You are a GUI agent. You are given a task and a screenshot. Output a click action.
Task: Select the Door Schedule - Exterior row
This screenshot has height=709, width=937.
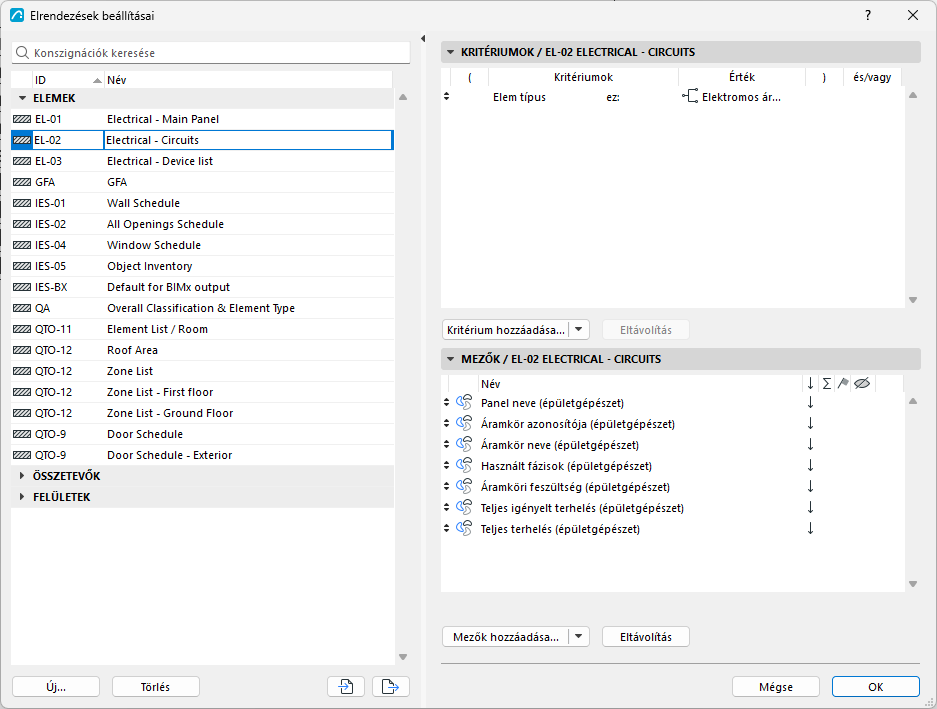pyautogui.click(x=202, y=455)
